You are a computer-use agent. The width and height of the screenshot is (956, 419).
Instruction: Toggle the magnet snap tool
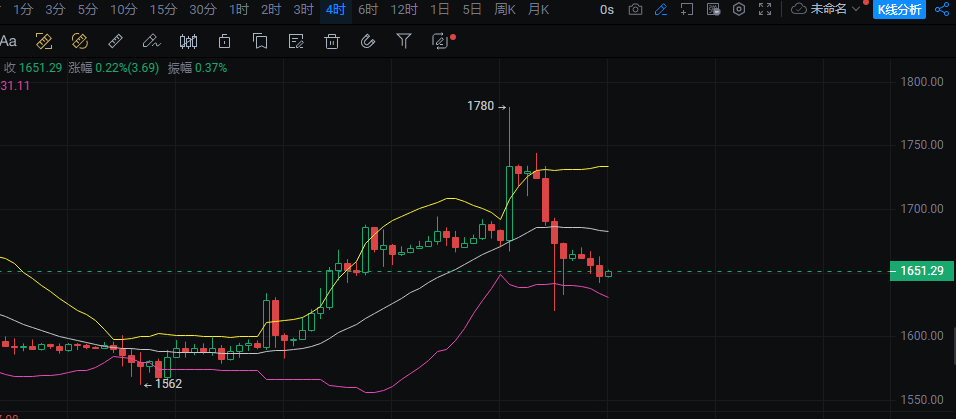(367, 41)
